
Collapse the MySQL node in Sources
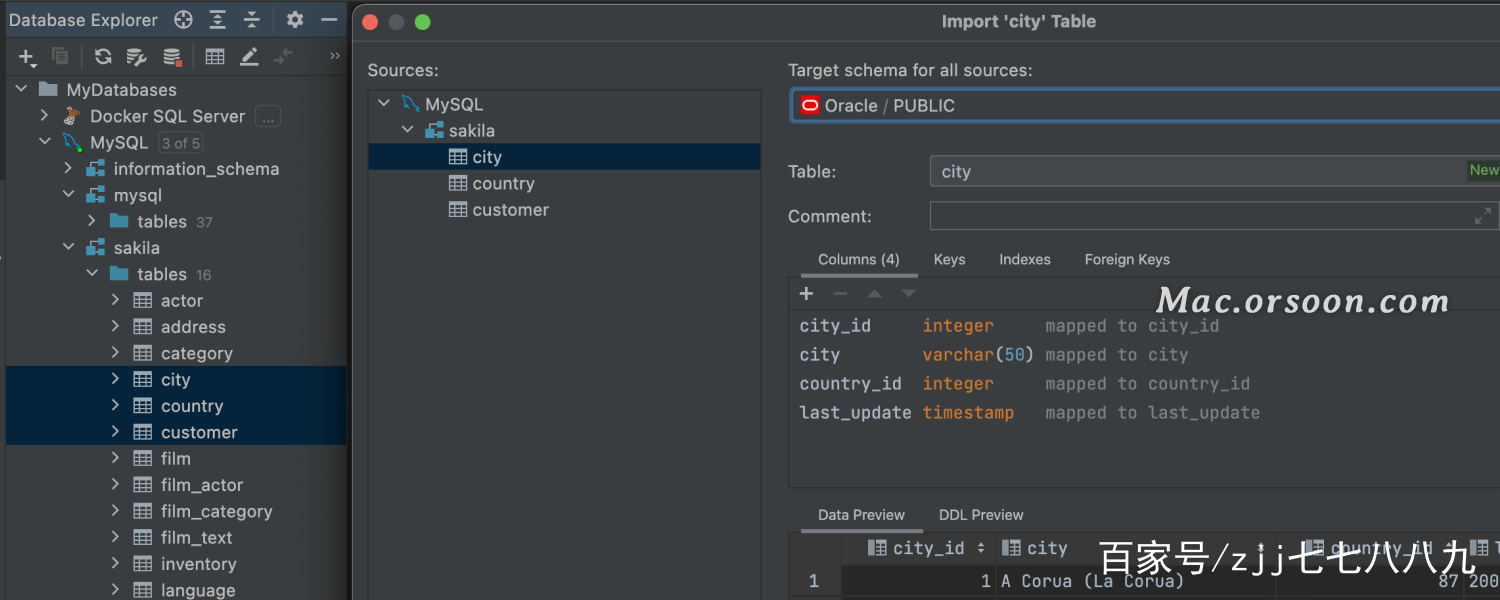point(383,103)
